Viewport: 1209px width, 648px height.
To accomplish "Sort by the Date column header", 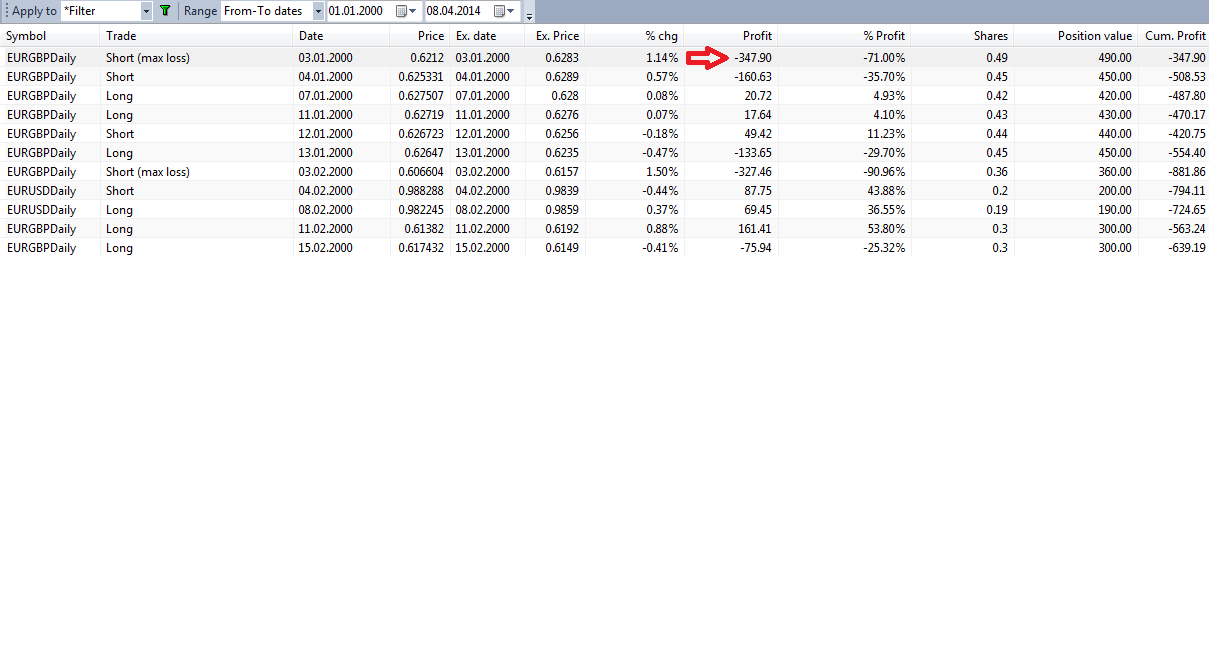I will [x=341, y=36].
